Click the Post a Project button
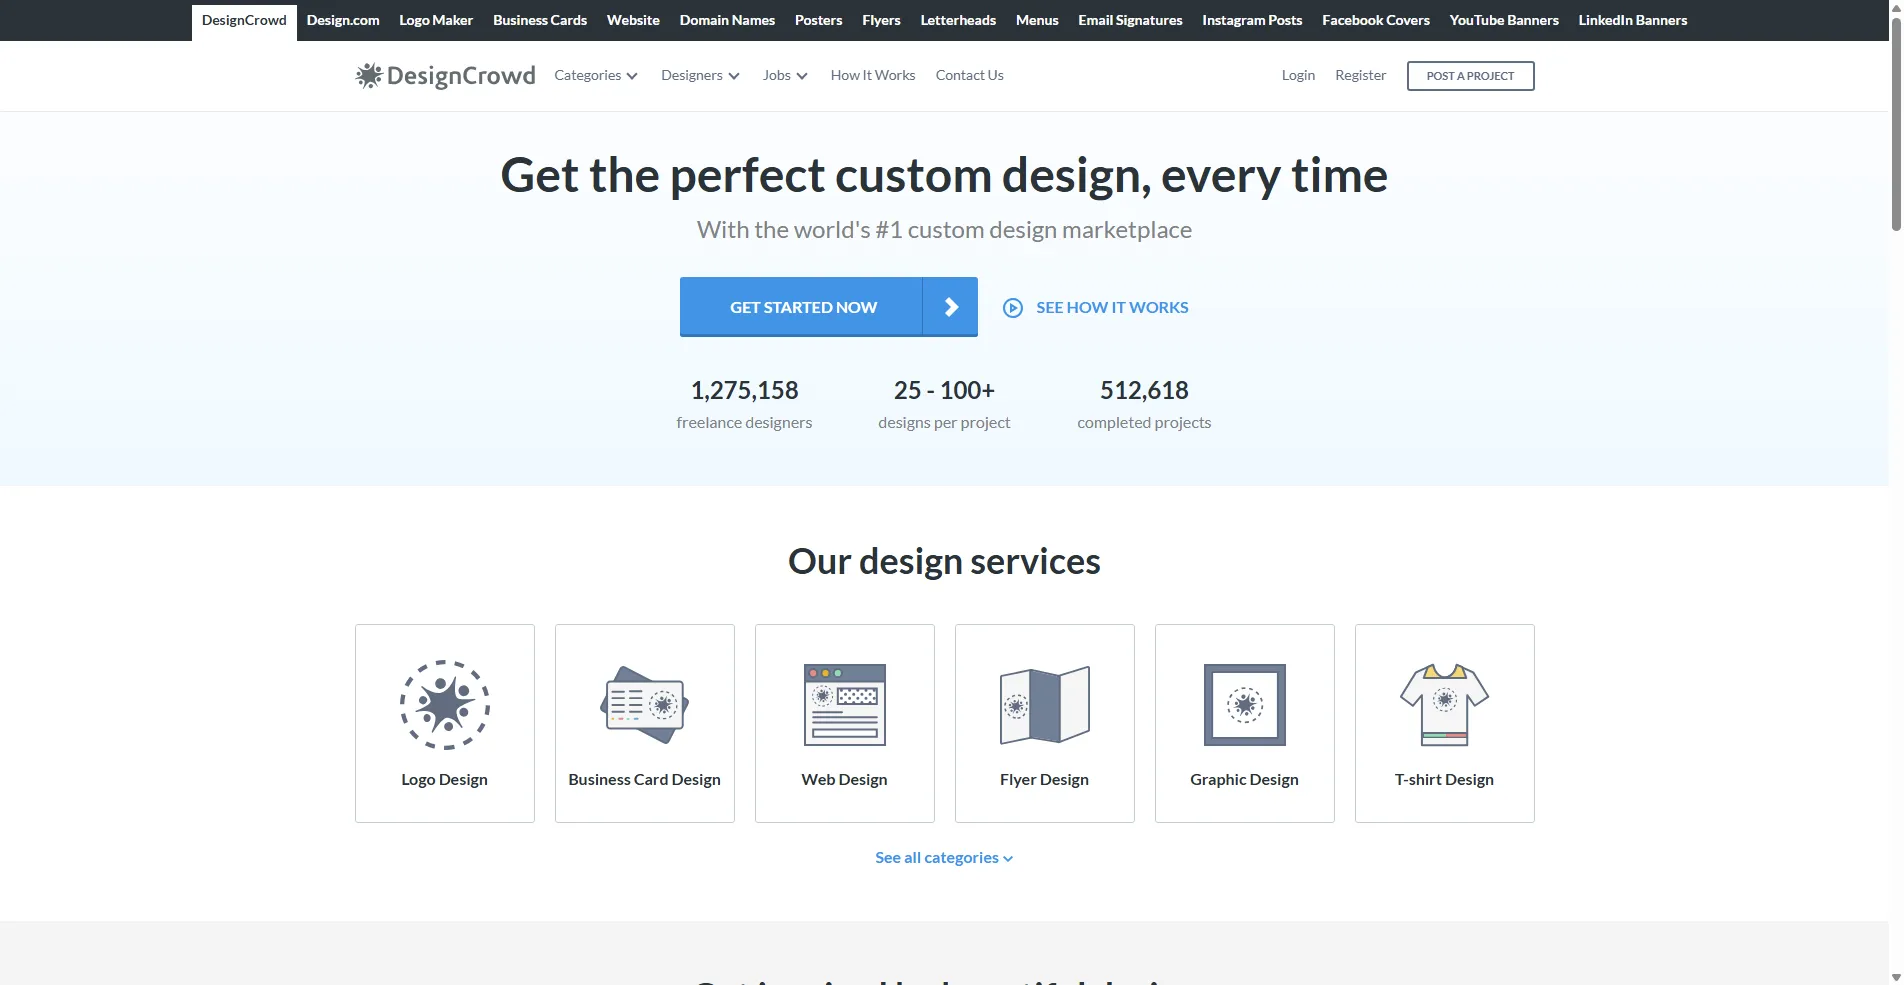The height and width of the screenshot is (985, 1904). (1471, 76)
